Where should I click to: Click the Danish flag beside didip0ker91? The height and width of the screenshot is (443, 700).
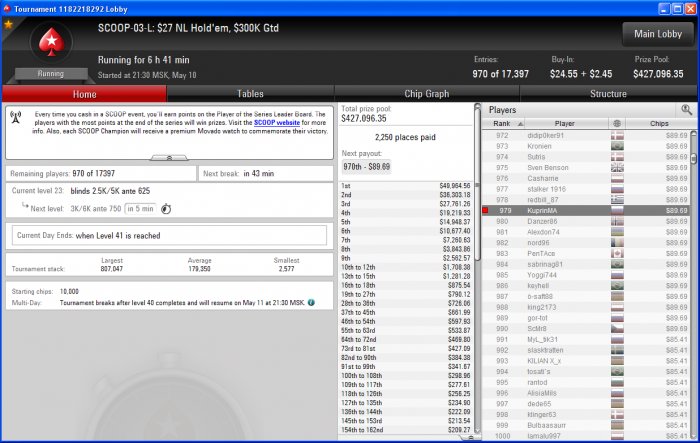point(617,135)
